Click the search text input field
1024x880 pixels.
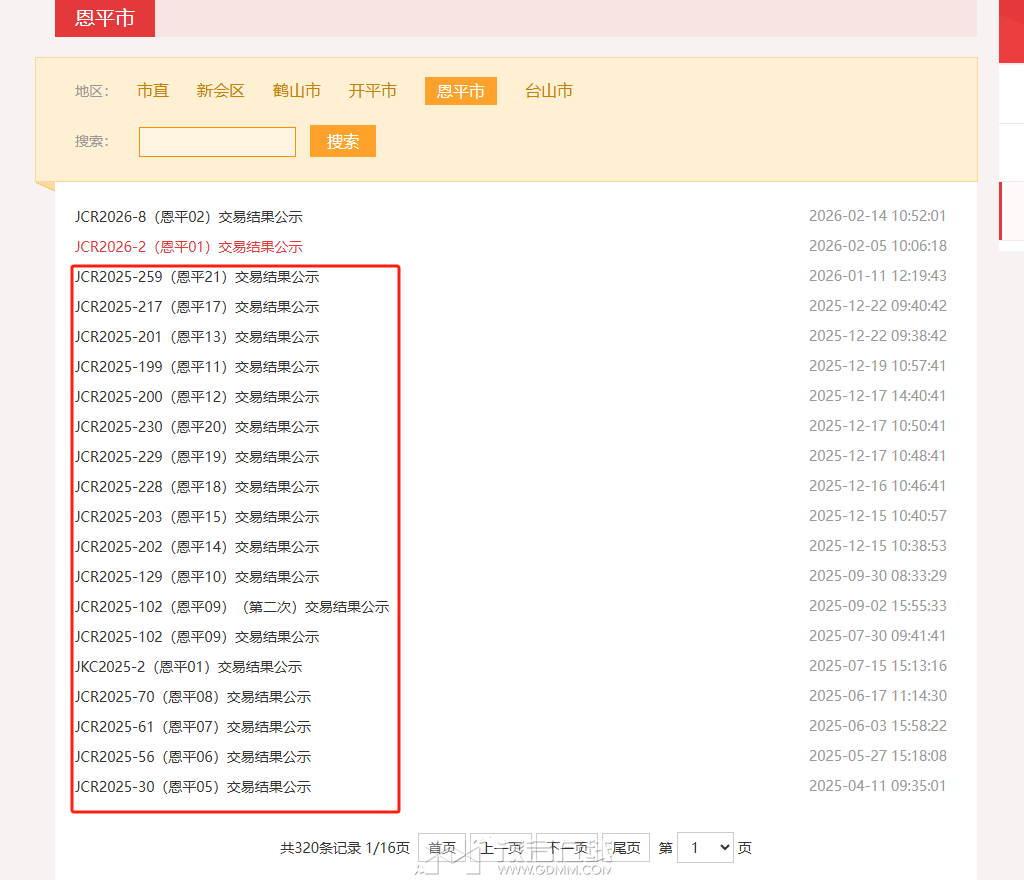[x=217, y=141]
